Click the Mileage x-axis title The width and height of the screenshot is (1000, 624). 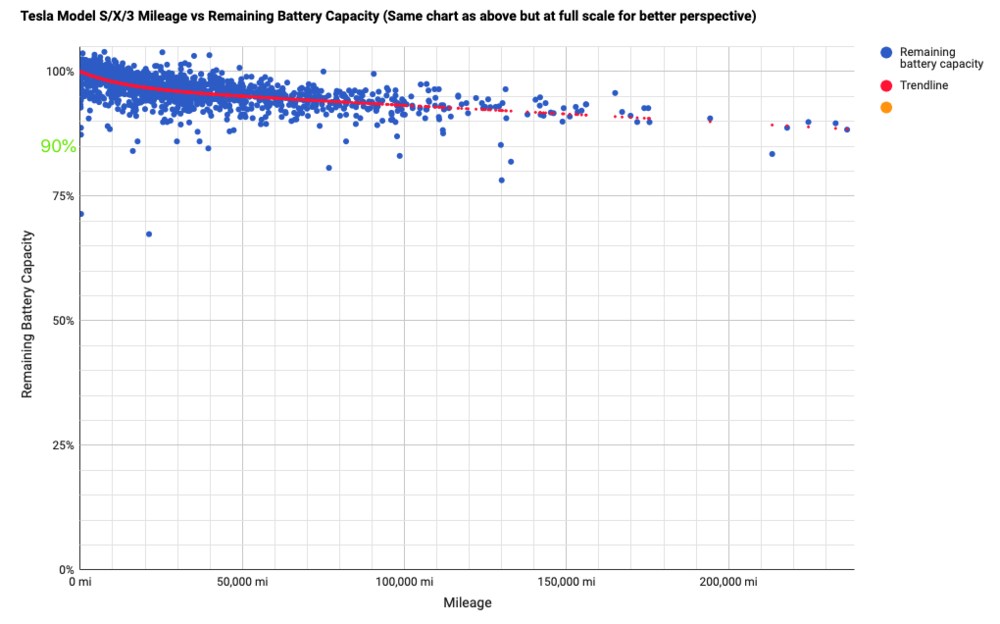coord(467,603)
